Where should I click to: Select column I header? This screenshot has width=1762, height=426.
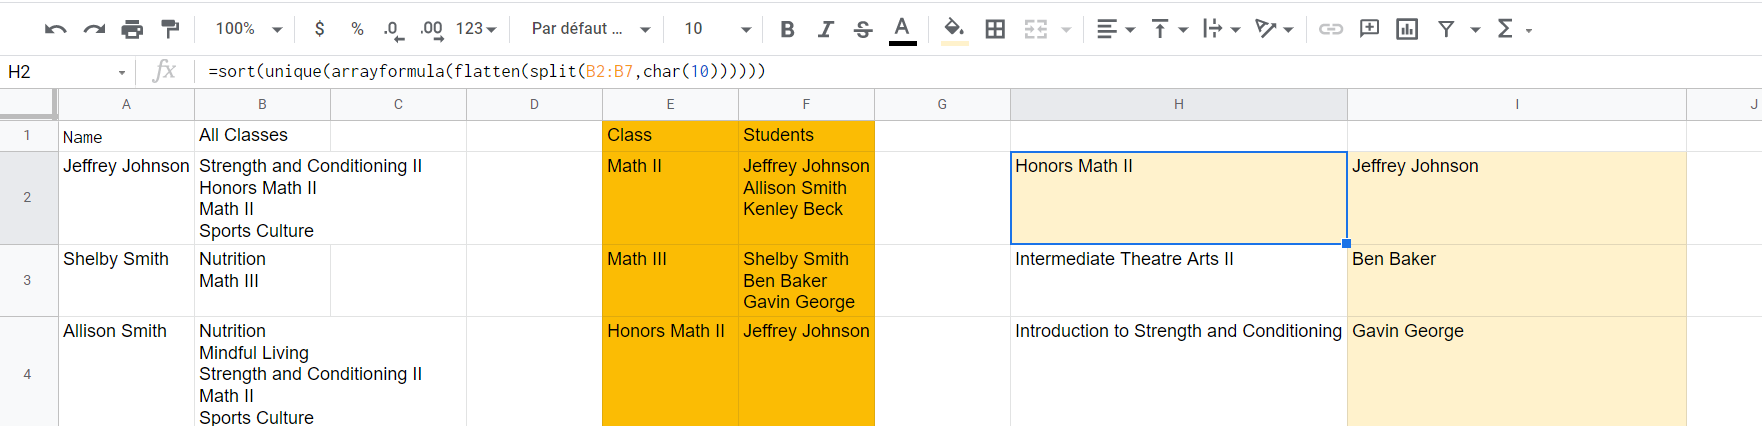tap(1517, 104)
